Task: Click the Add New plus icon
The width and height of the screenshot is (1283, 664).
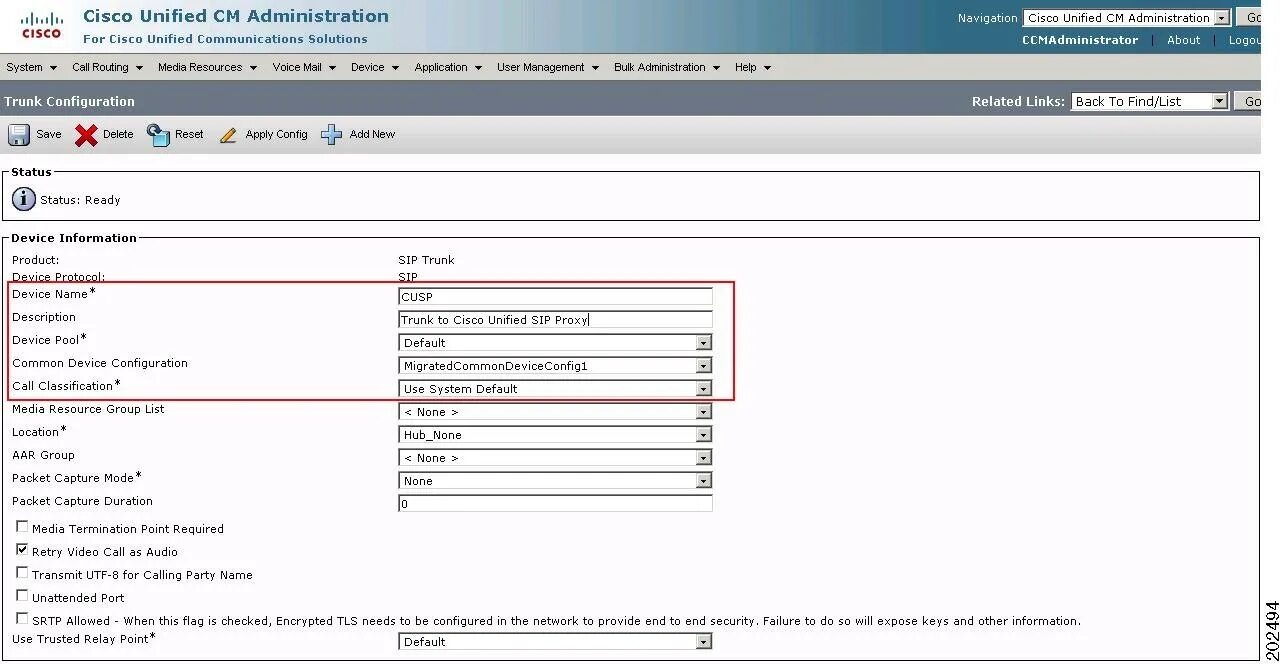Action: pyautogui.click(x=331, y=135)
